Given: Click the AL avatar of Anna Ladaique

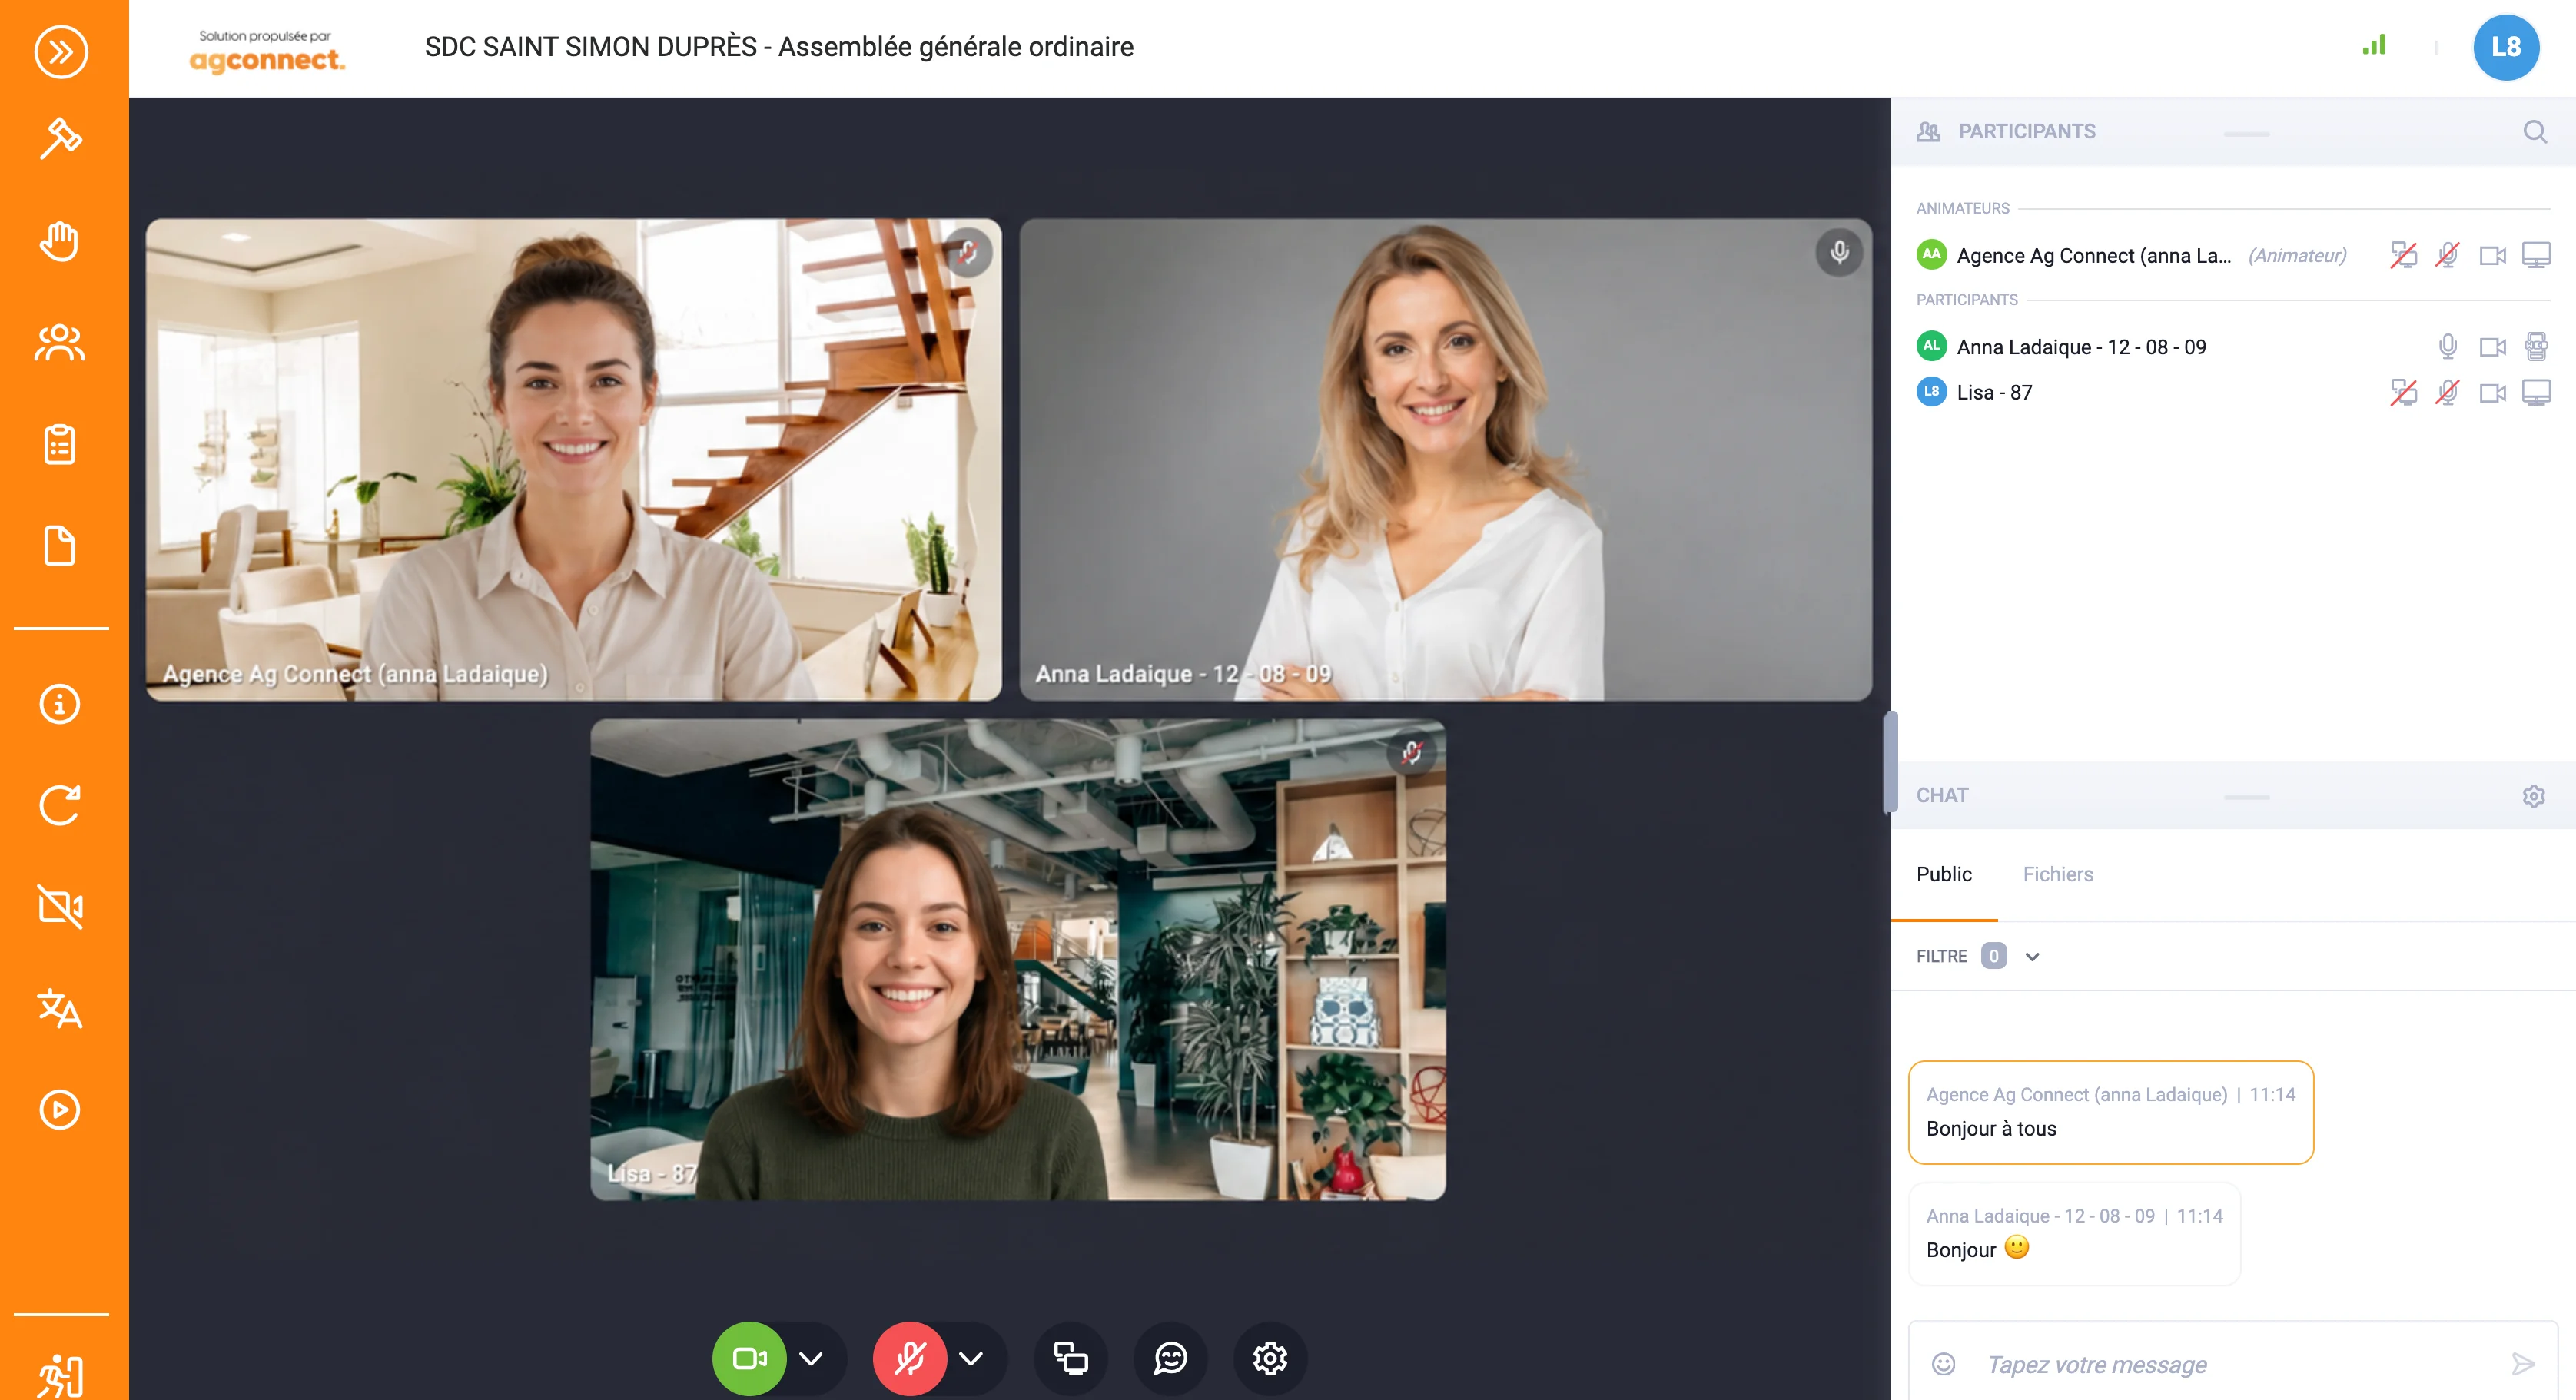Looking at the screenshot, I should (1931, 345).
